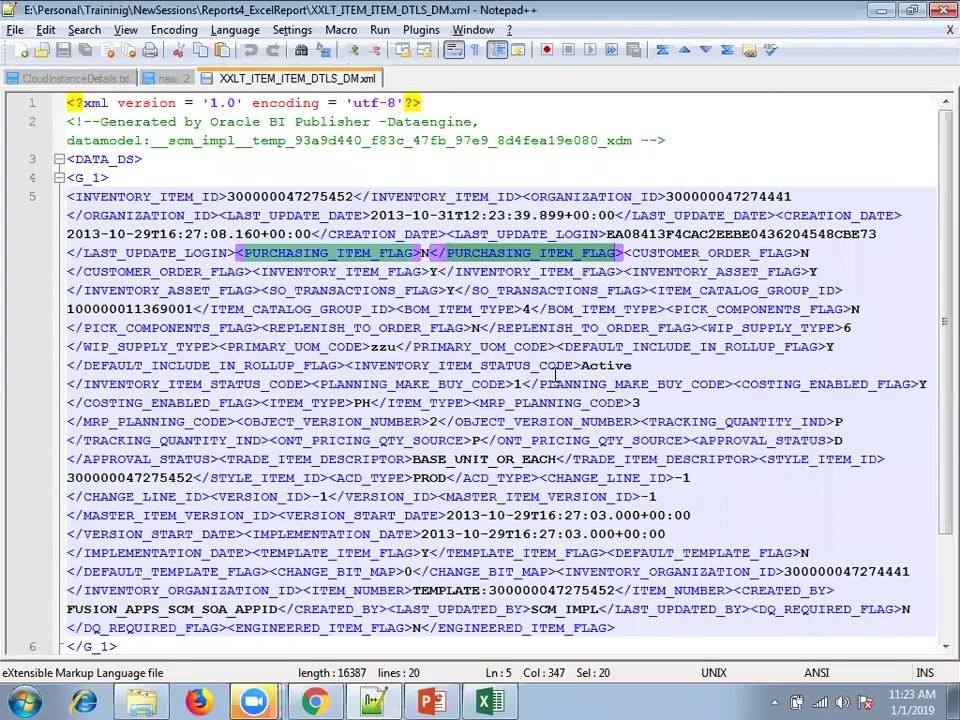Open the Replace toolbar icon
This screenshot has width=960, height=720.
(323, 50)
